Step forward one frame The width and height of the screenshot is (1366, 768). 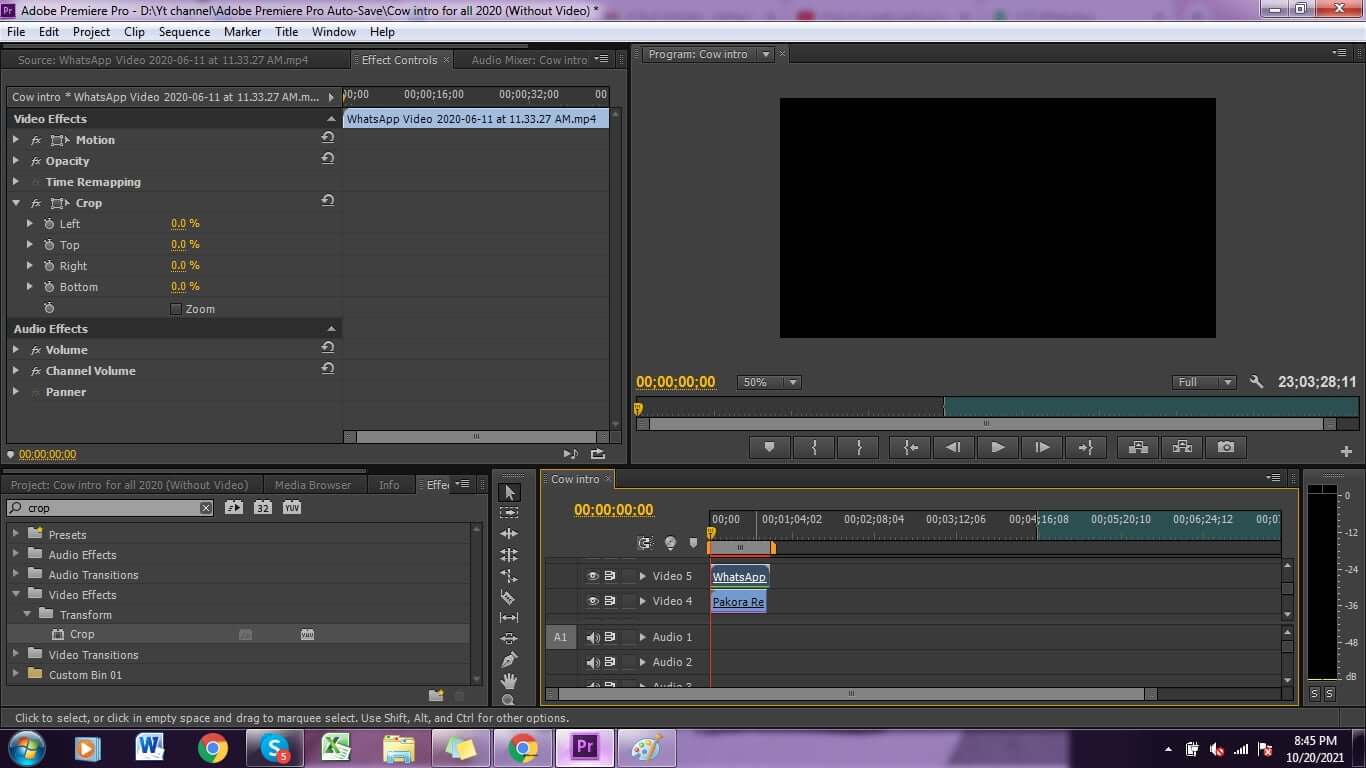click(1041, 447)
